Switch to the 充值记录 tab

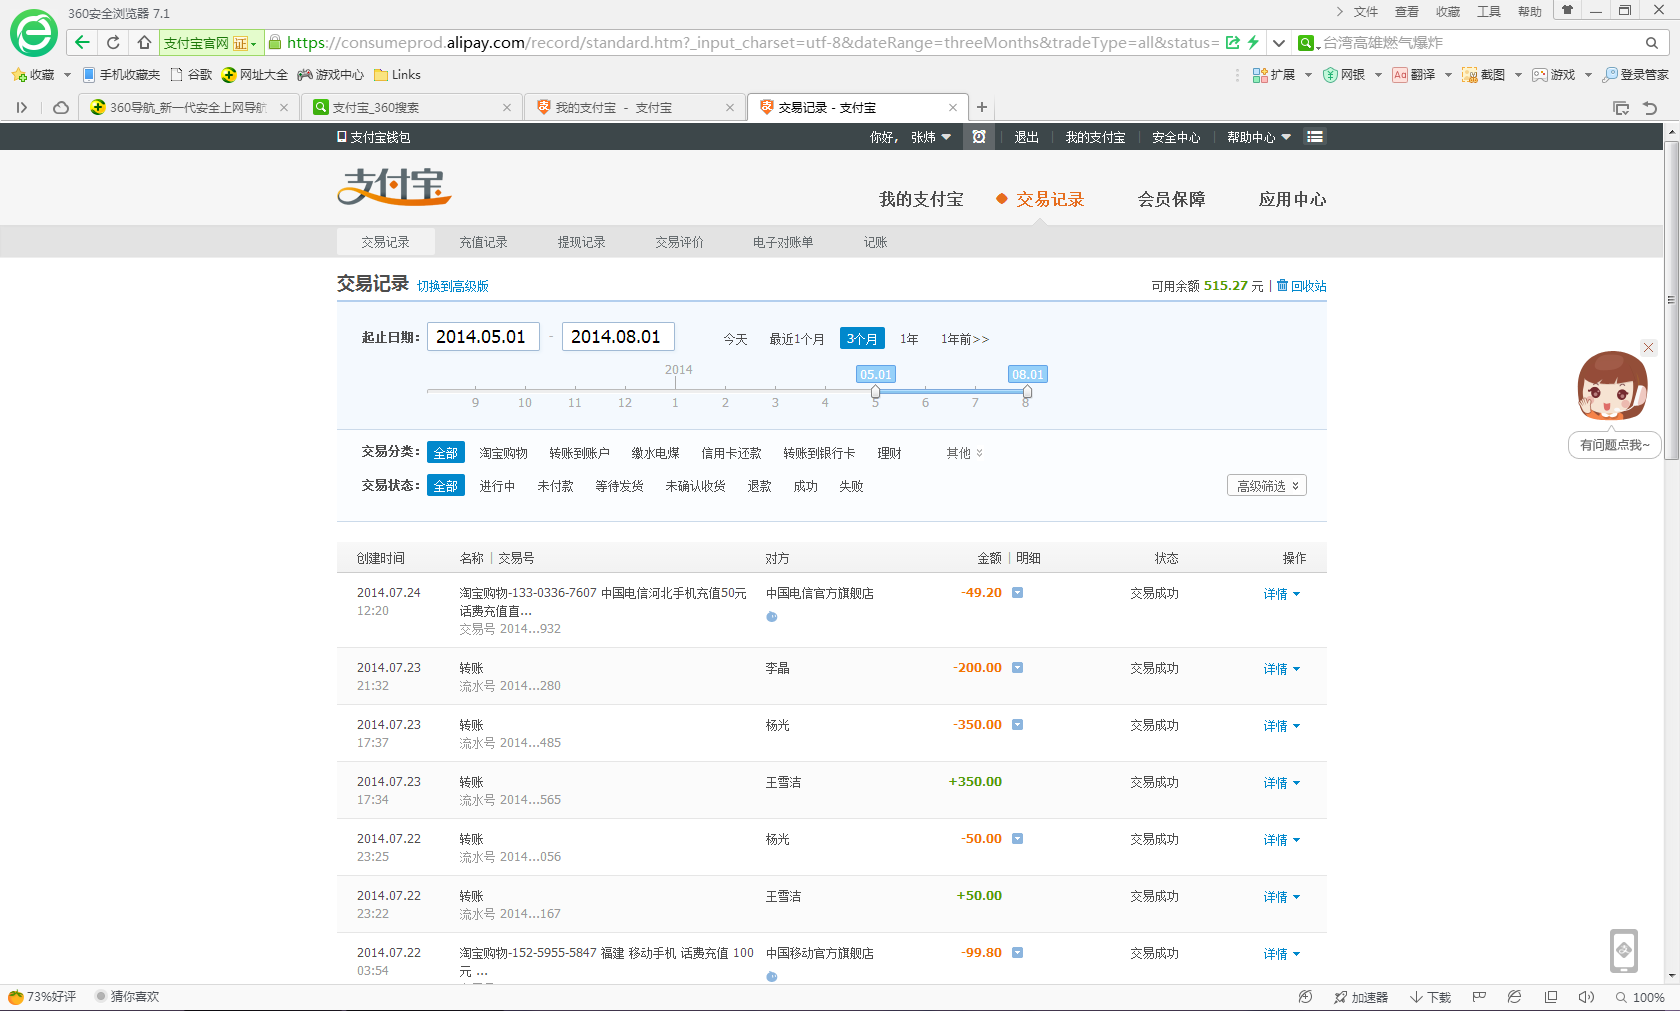pos(483,242)
